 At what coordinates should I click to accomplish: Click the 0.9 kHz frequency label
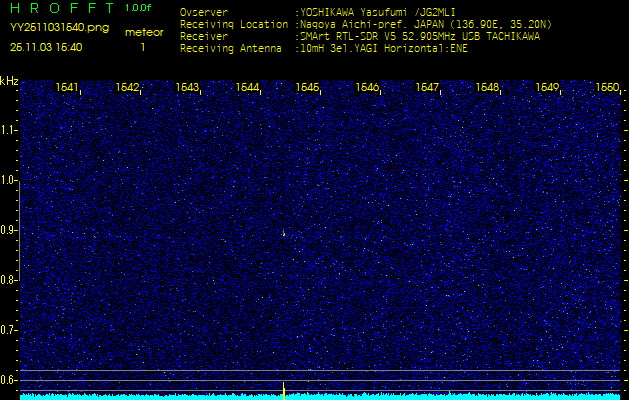[x=8, y=230]
